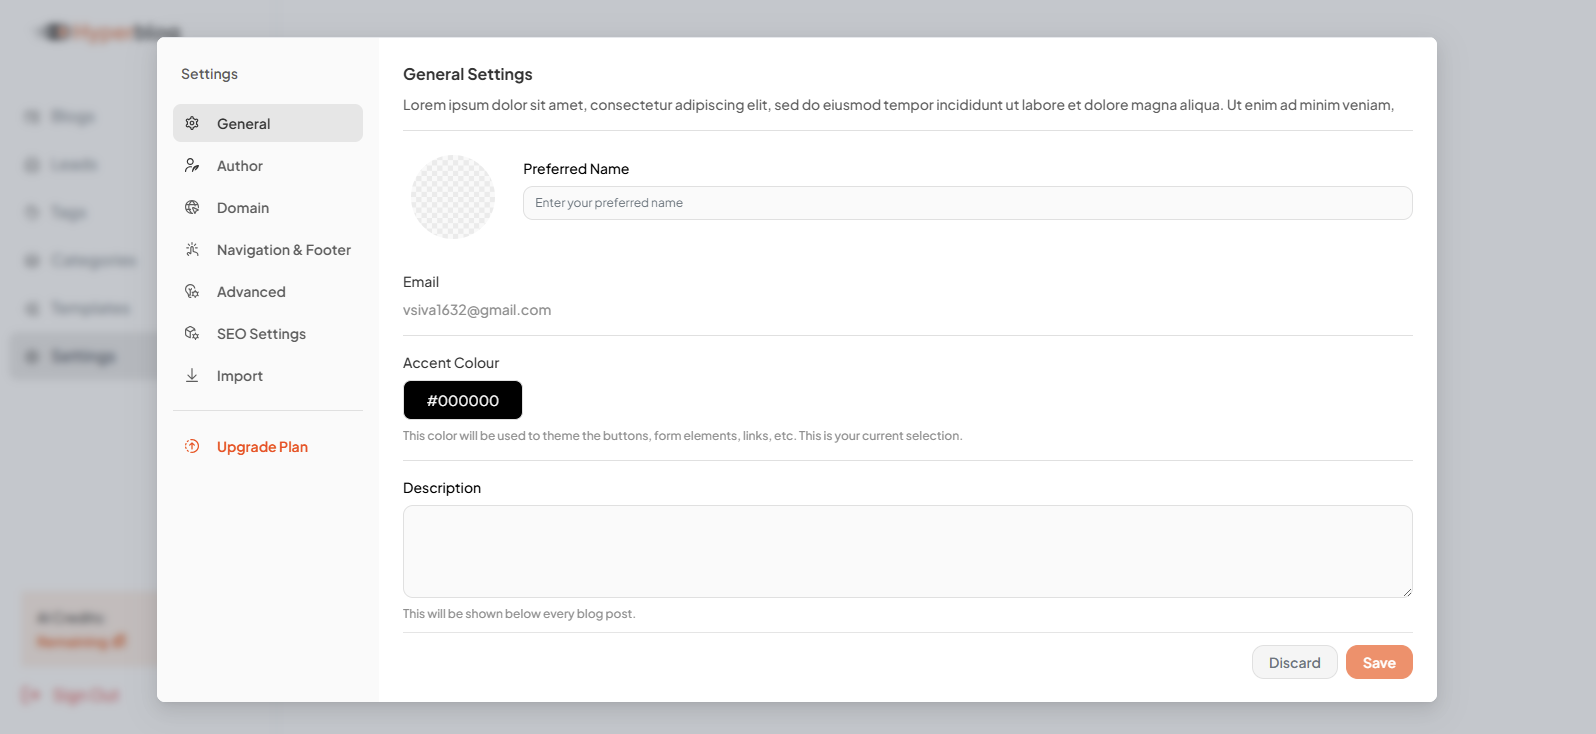Click the email address vsiva1632@gmail.com

click(477, 310)
